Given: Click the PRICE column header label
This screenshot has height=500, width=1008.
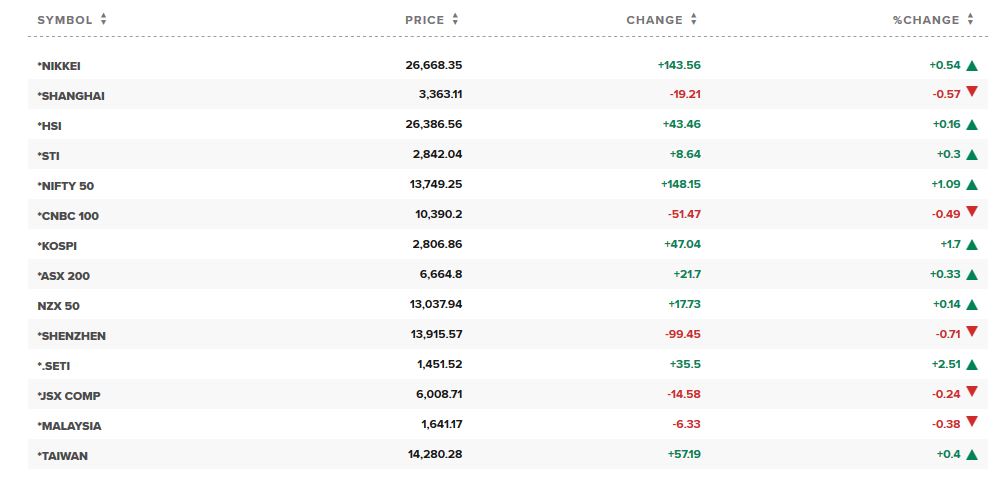Looking at the screenshot, I should (x=425, y=20).
